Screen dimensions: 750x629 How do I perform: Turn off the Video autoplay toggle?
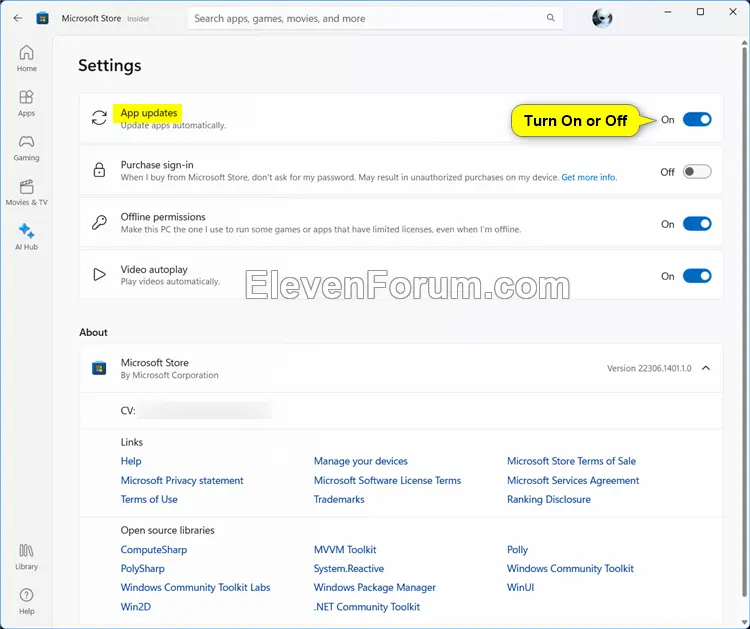[697, 276]
